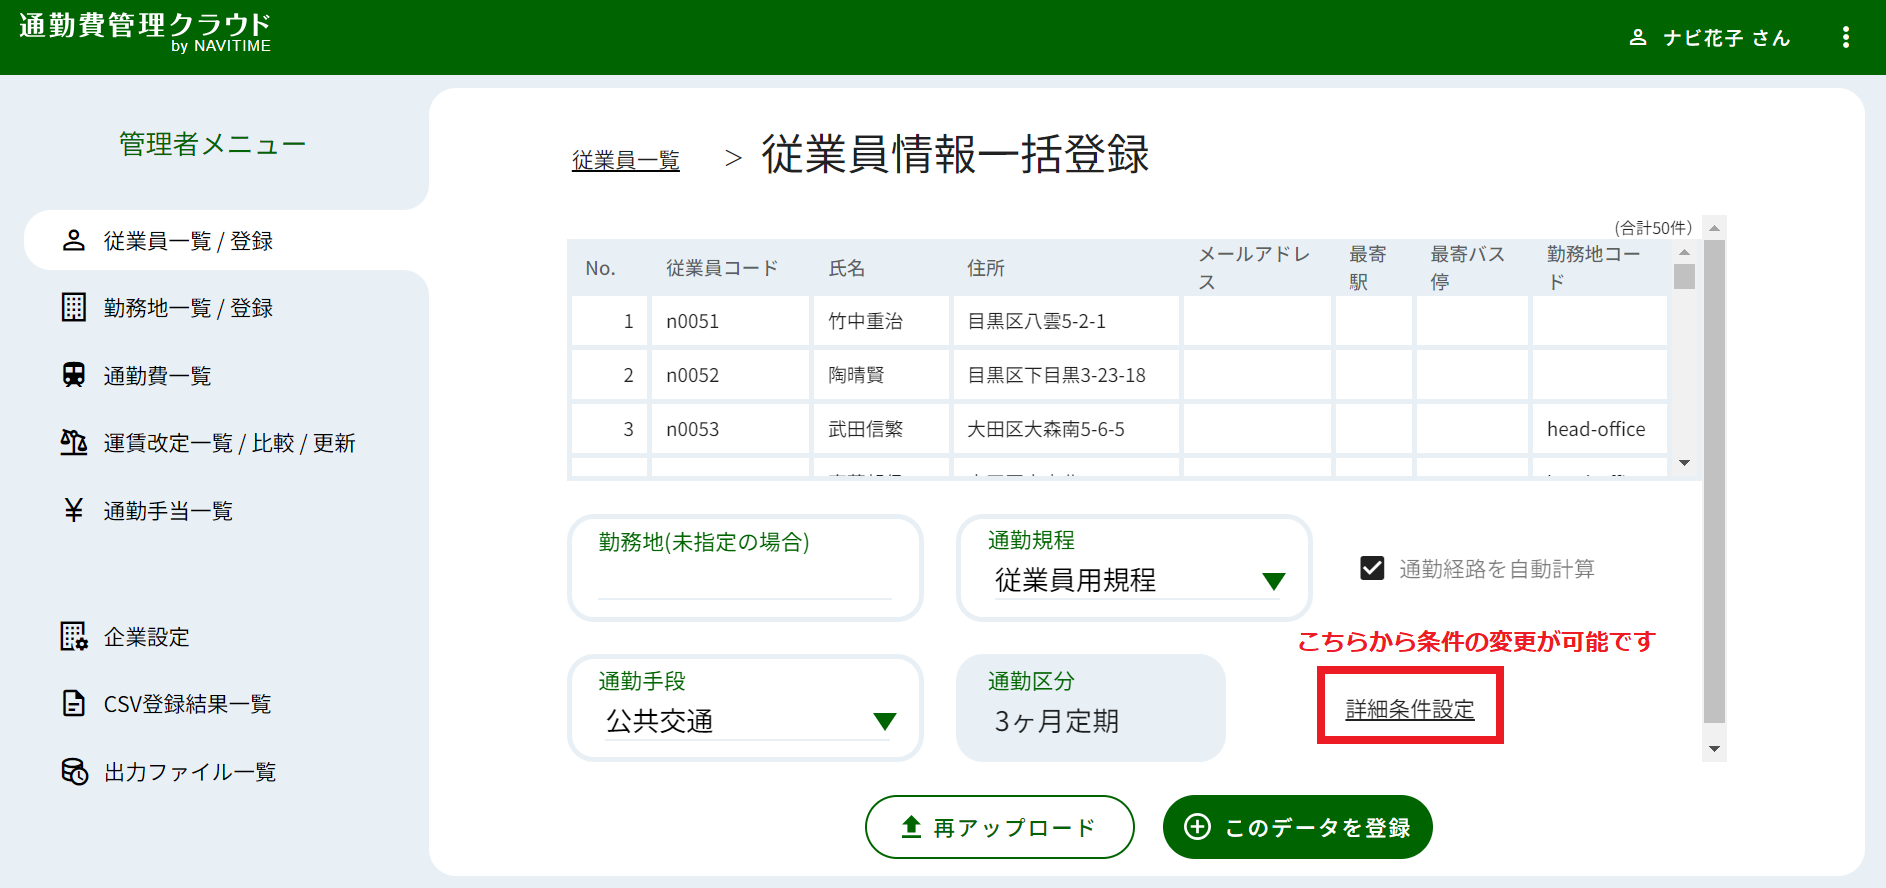1886x888 pixels.
Task: Open the three-dot overflow menu in header
Action: (1846, 37)
